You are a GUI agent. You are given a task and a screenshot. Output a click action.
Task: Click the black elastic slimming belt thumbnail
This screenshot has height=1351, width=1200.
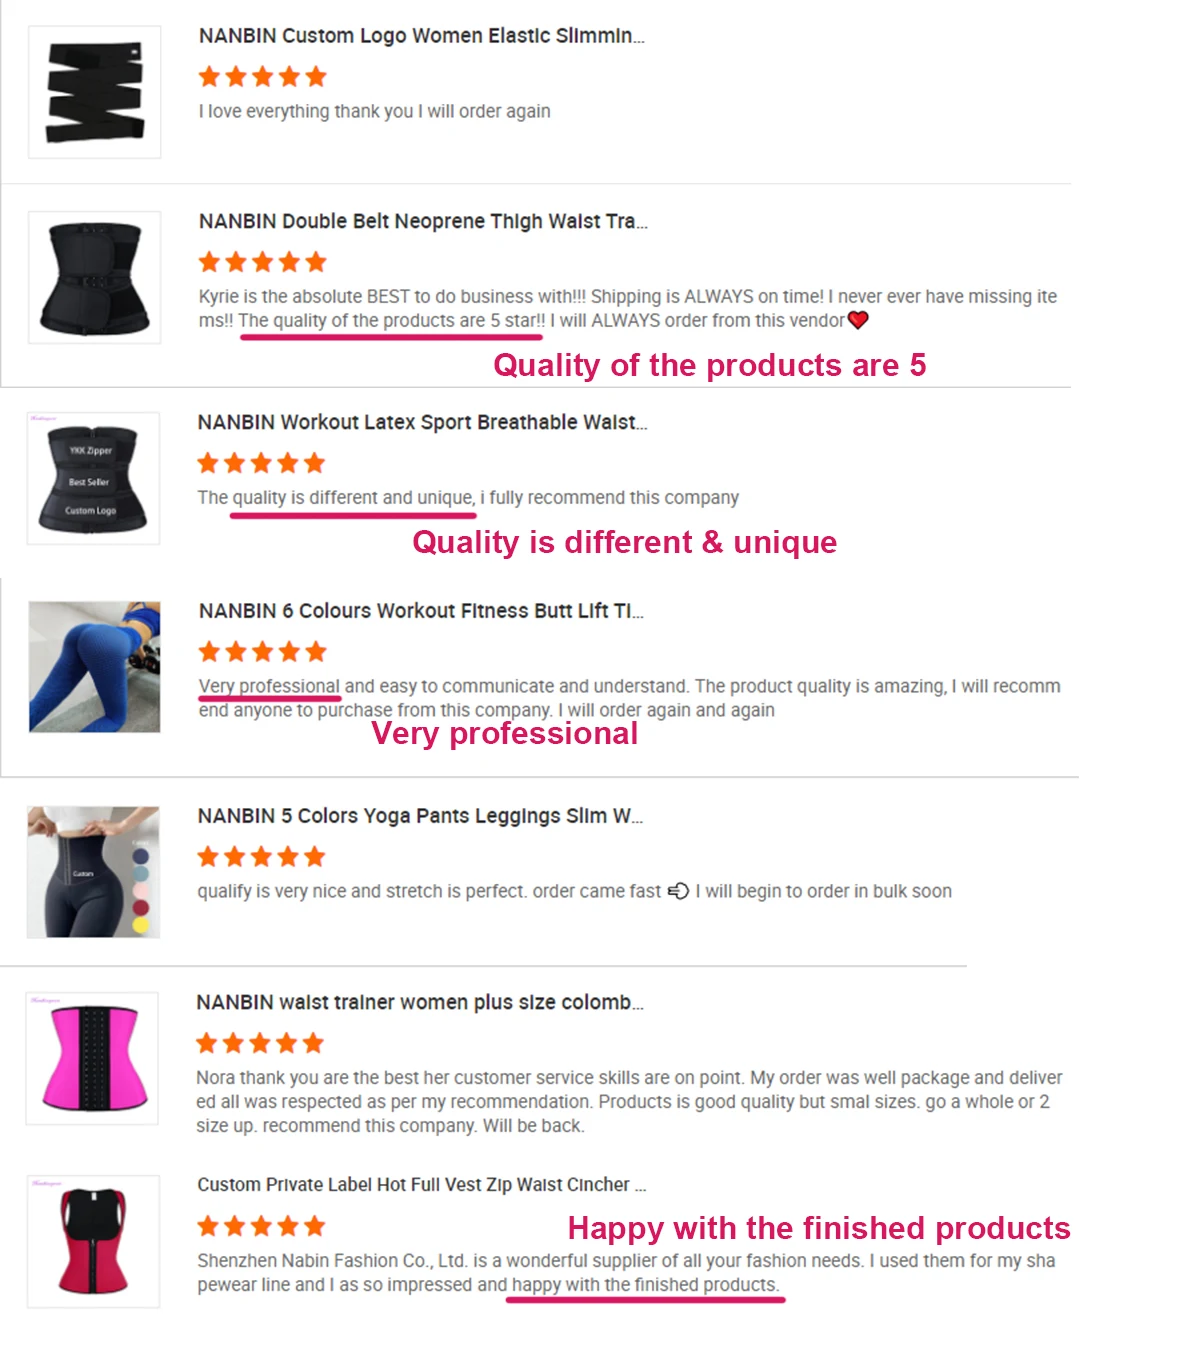pos(95,92)
